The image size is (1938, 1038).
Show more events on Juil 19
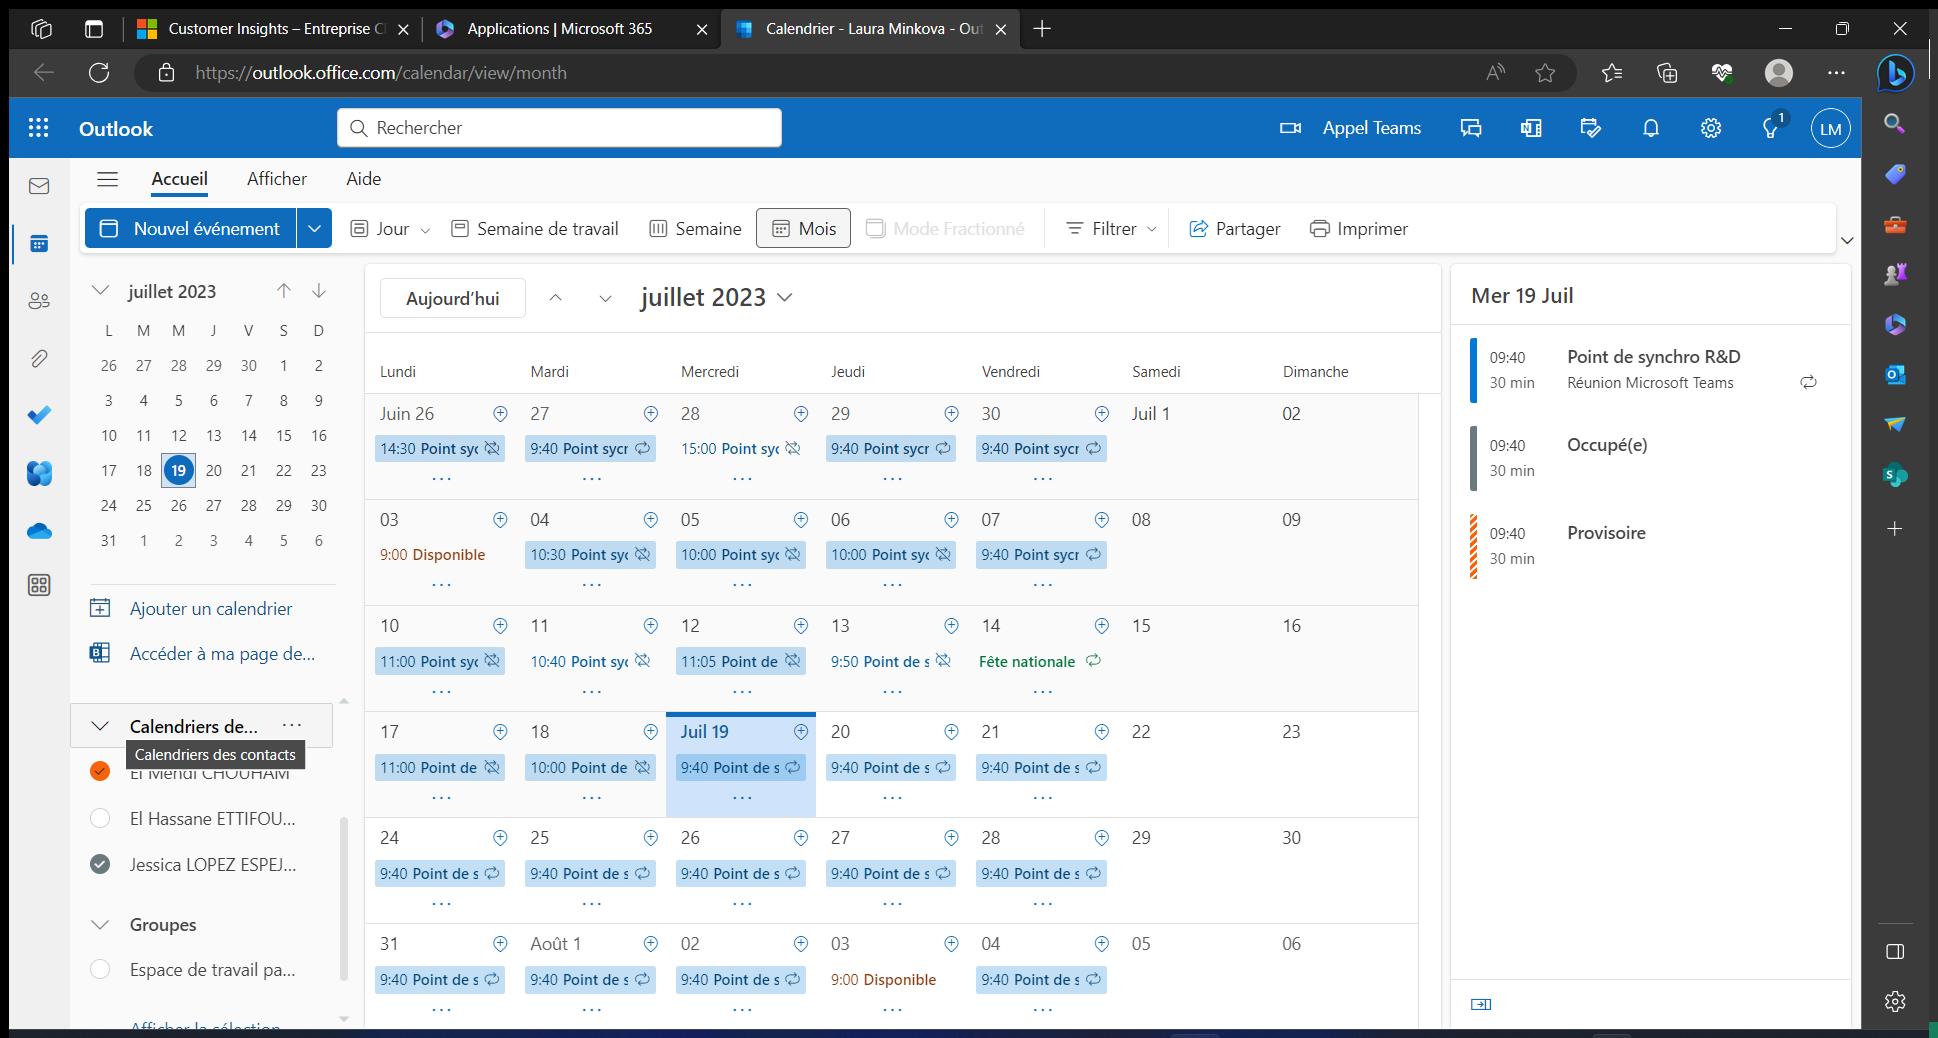(742, 798)
